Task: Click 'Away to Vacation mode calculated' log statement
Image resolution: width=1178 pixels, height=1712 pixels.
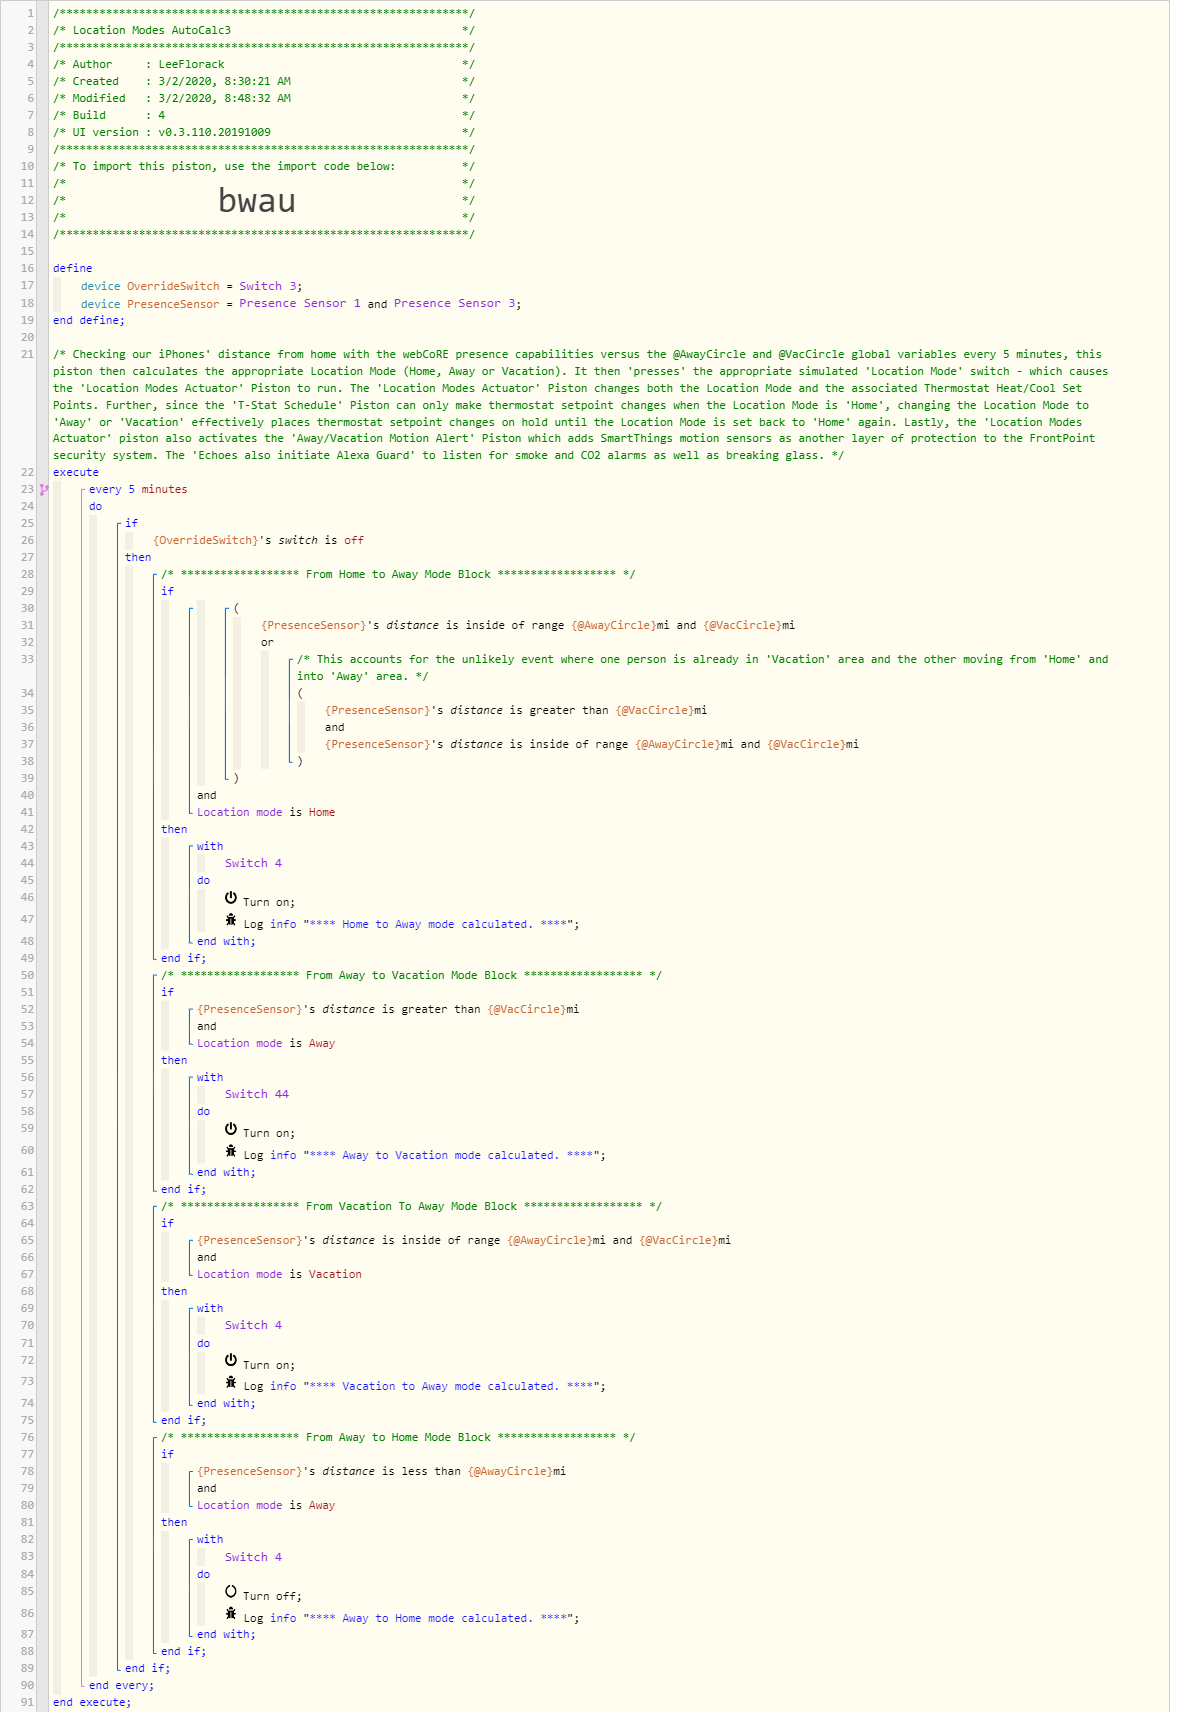Action: [424, 1155]
